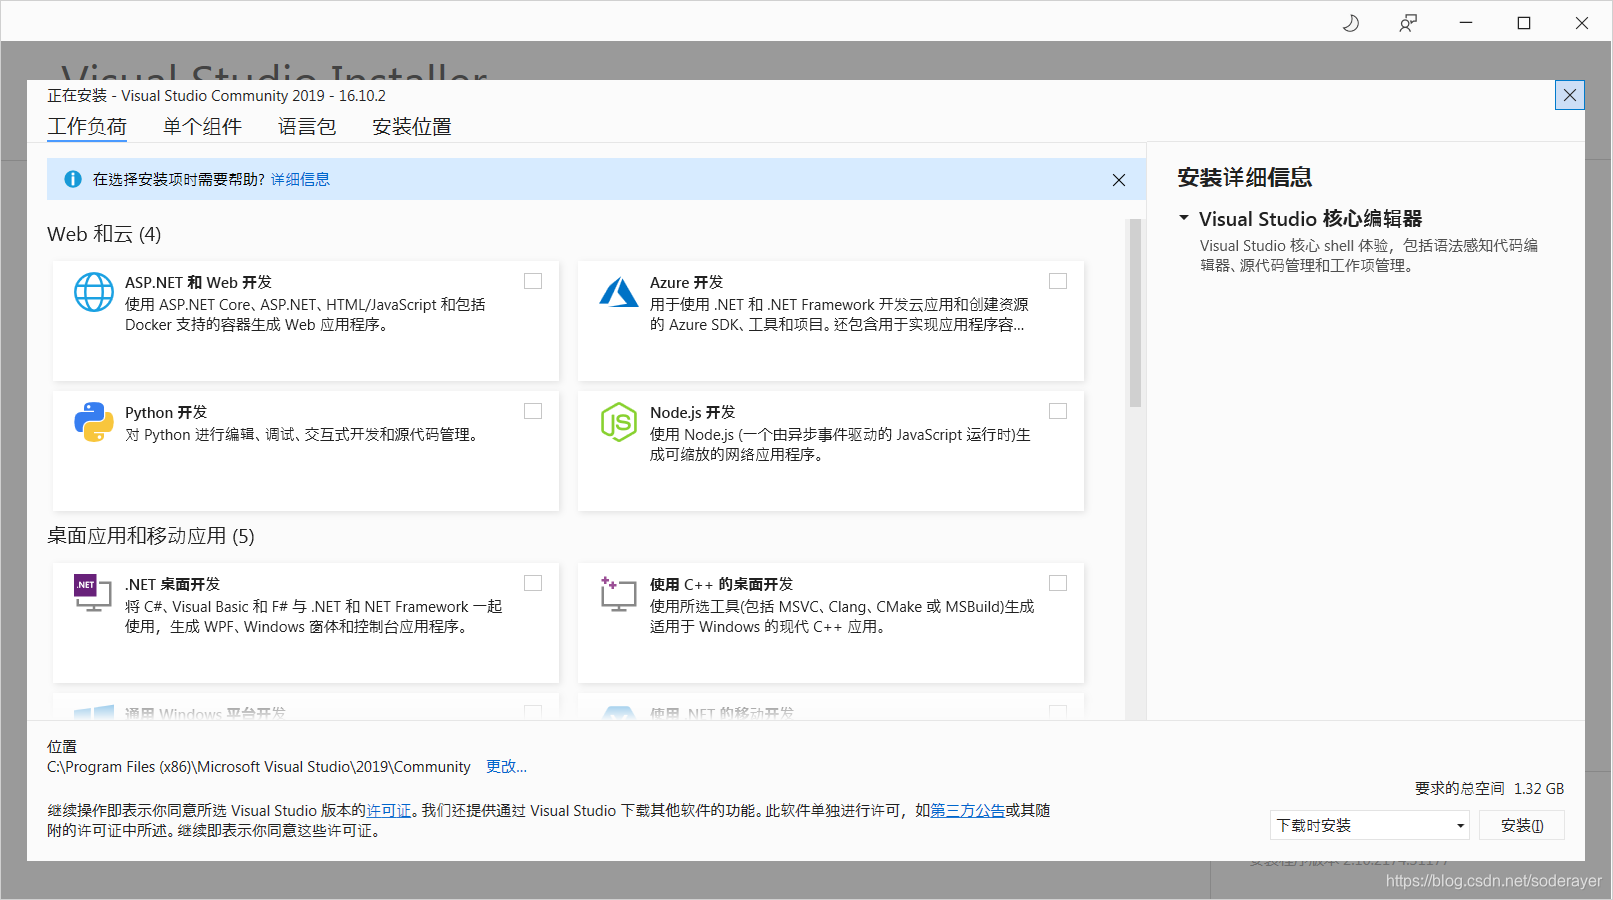Select the Node.js 开发 card title

pyautogui.click(x=692, y=412)
